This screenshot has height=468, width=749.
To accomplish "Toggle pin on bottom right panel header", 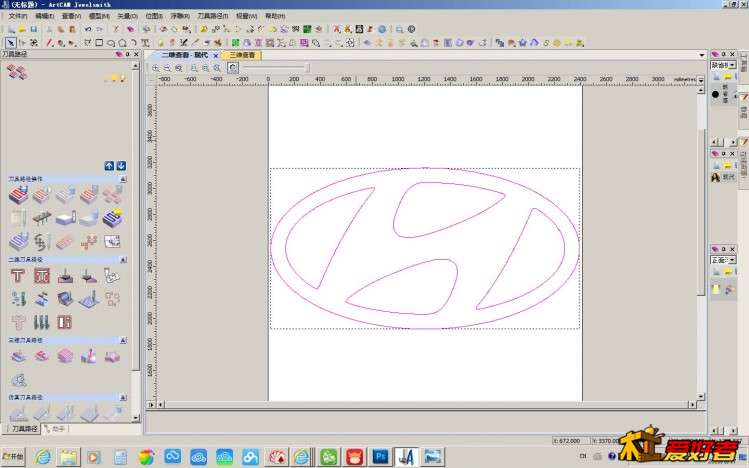I will coord(723,249).
